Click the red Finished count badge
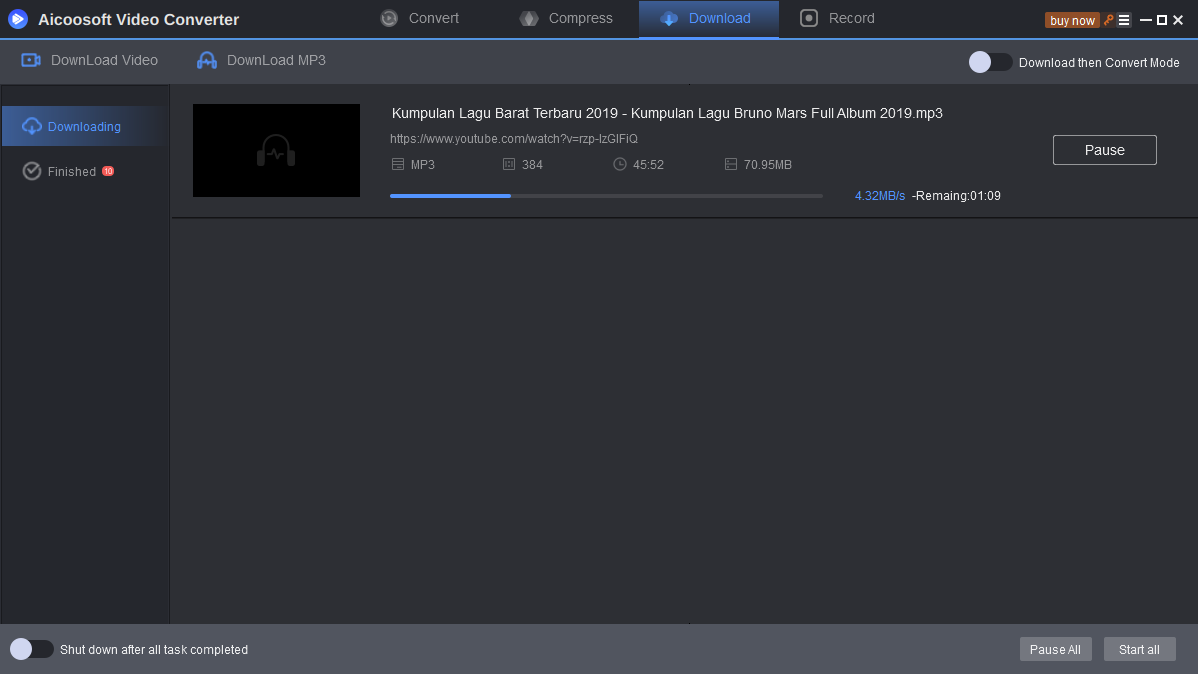The width and height of the screenshot is (1198, 674). pos(108,171)
